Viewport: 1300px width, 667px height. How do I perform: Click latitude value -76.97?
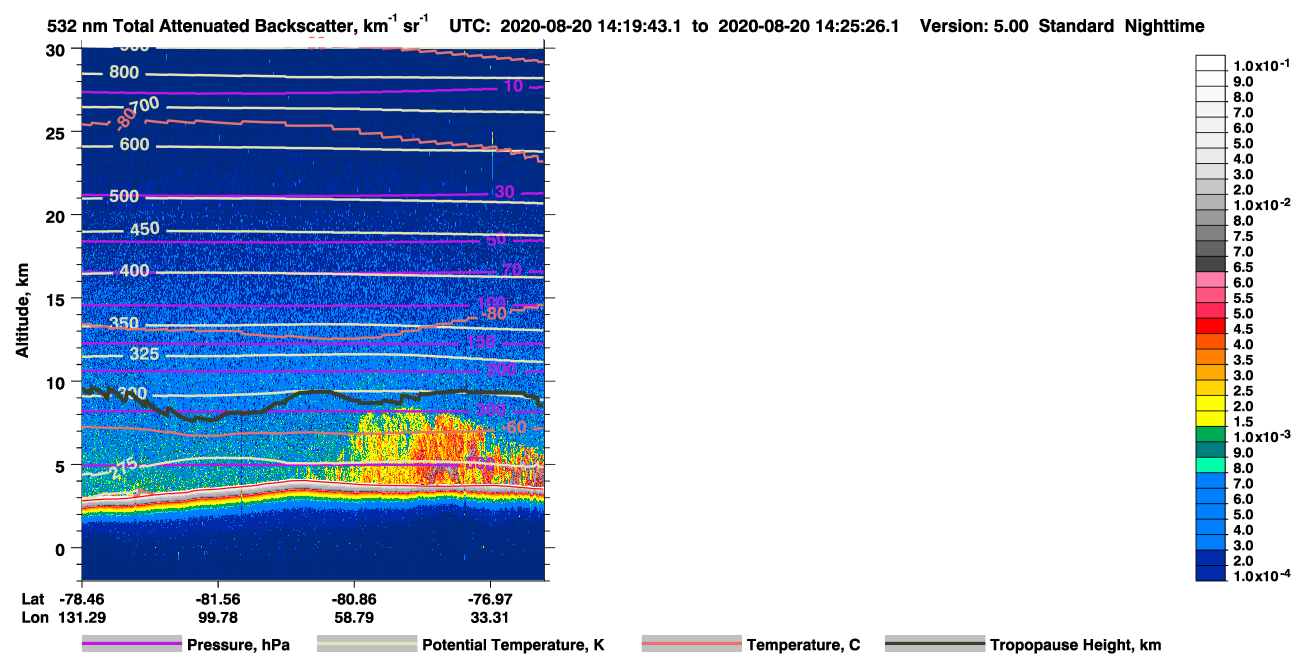(490, 598)
